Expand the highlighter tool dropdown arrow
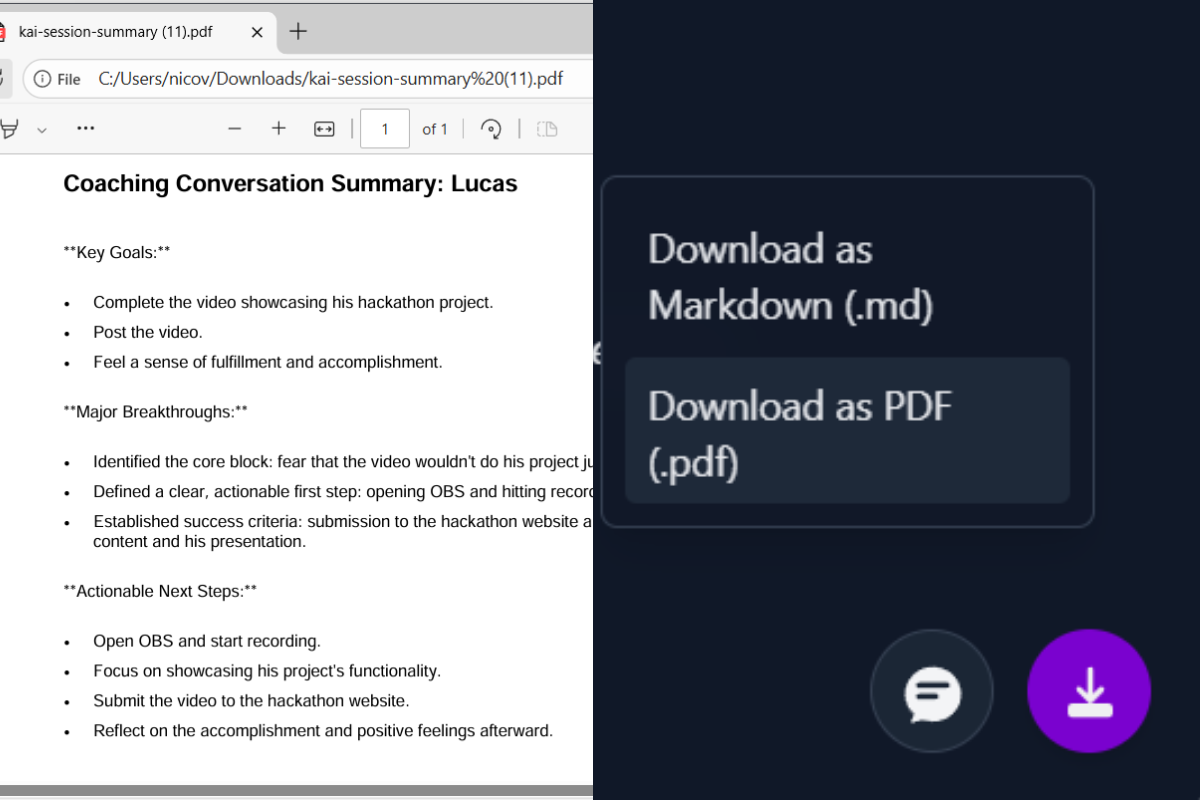Viewport: 1200px width, 800px height. [42, 130]
